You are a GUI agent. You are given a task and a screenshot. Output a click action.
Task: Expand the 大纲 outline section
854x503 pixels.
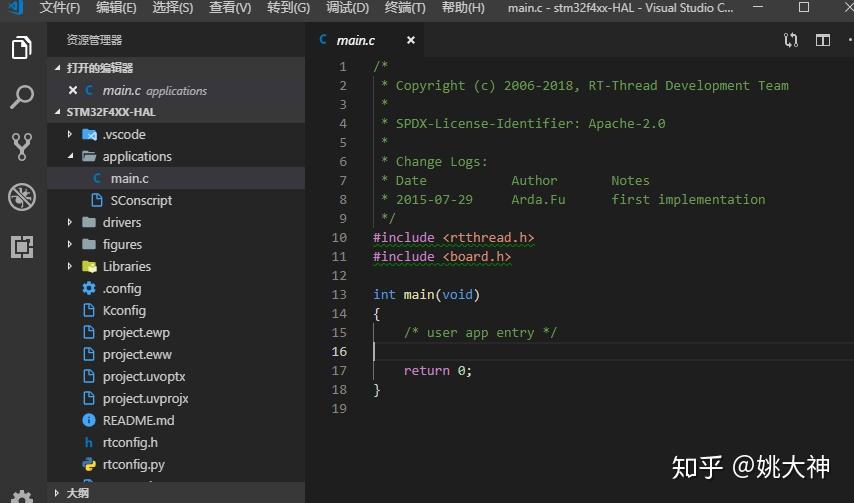pos(57,493)
